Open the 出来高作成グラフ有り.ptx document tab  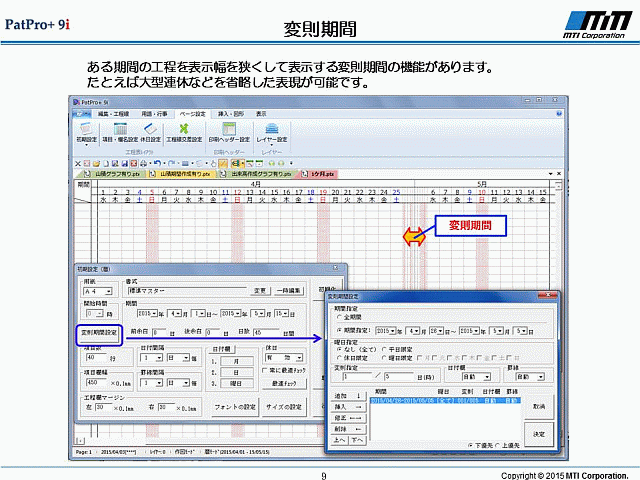pos(258,174)
